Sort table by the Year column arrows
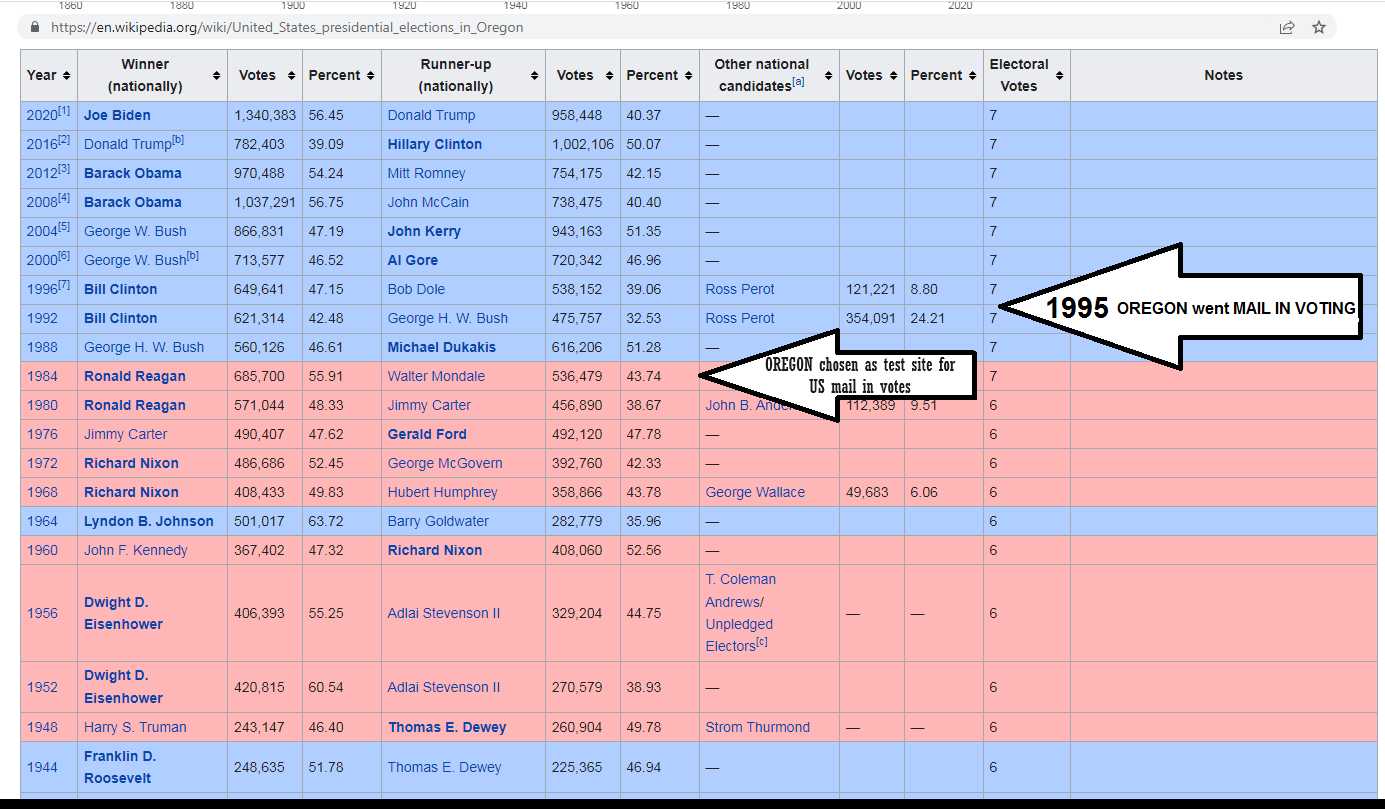Viewport: 1385px width, 809px height. (x=66, y=76)
